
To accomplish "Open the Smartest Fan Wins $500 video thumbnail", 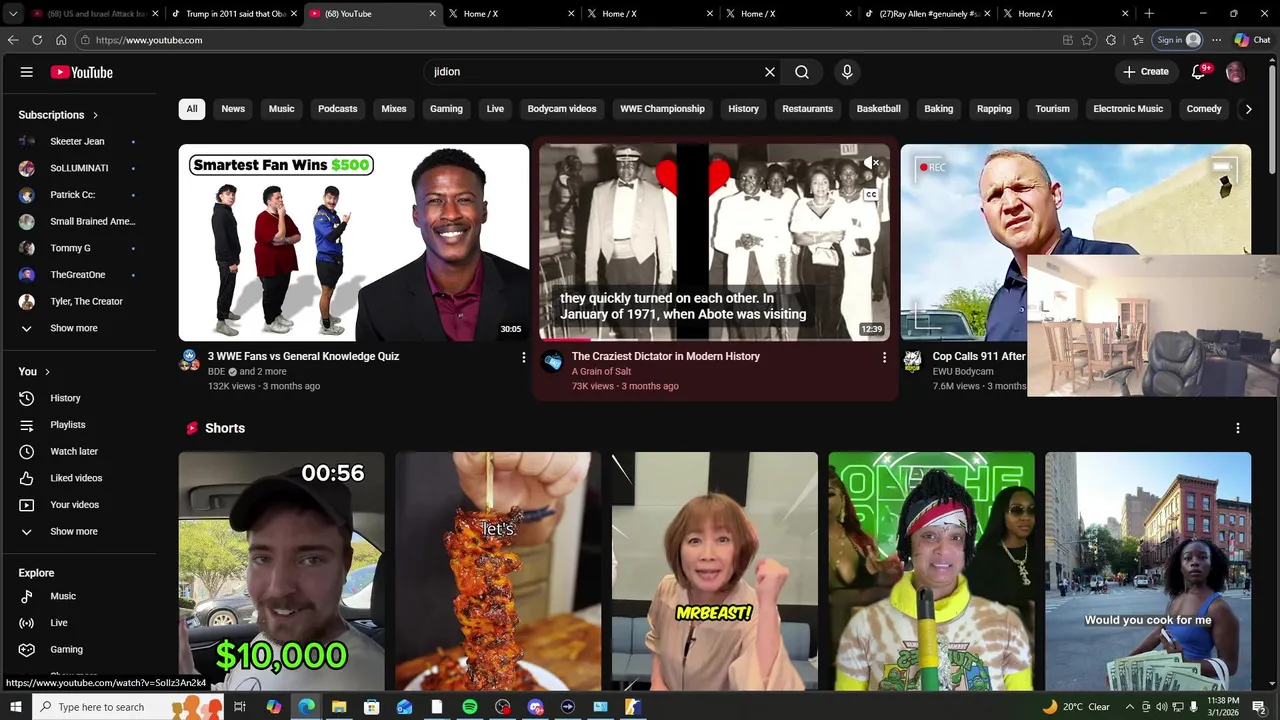I will pyautogui.click(x=354, y=243).
